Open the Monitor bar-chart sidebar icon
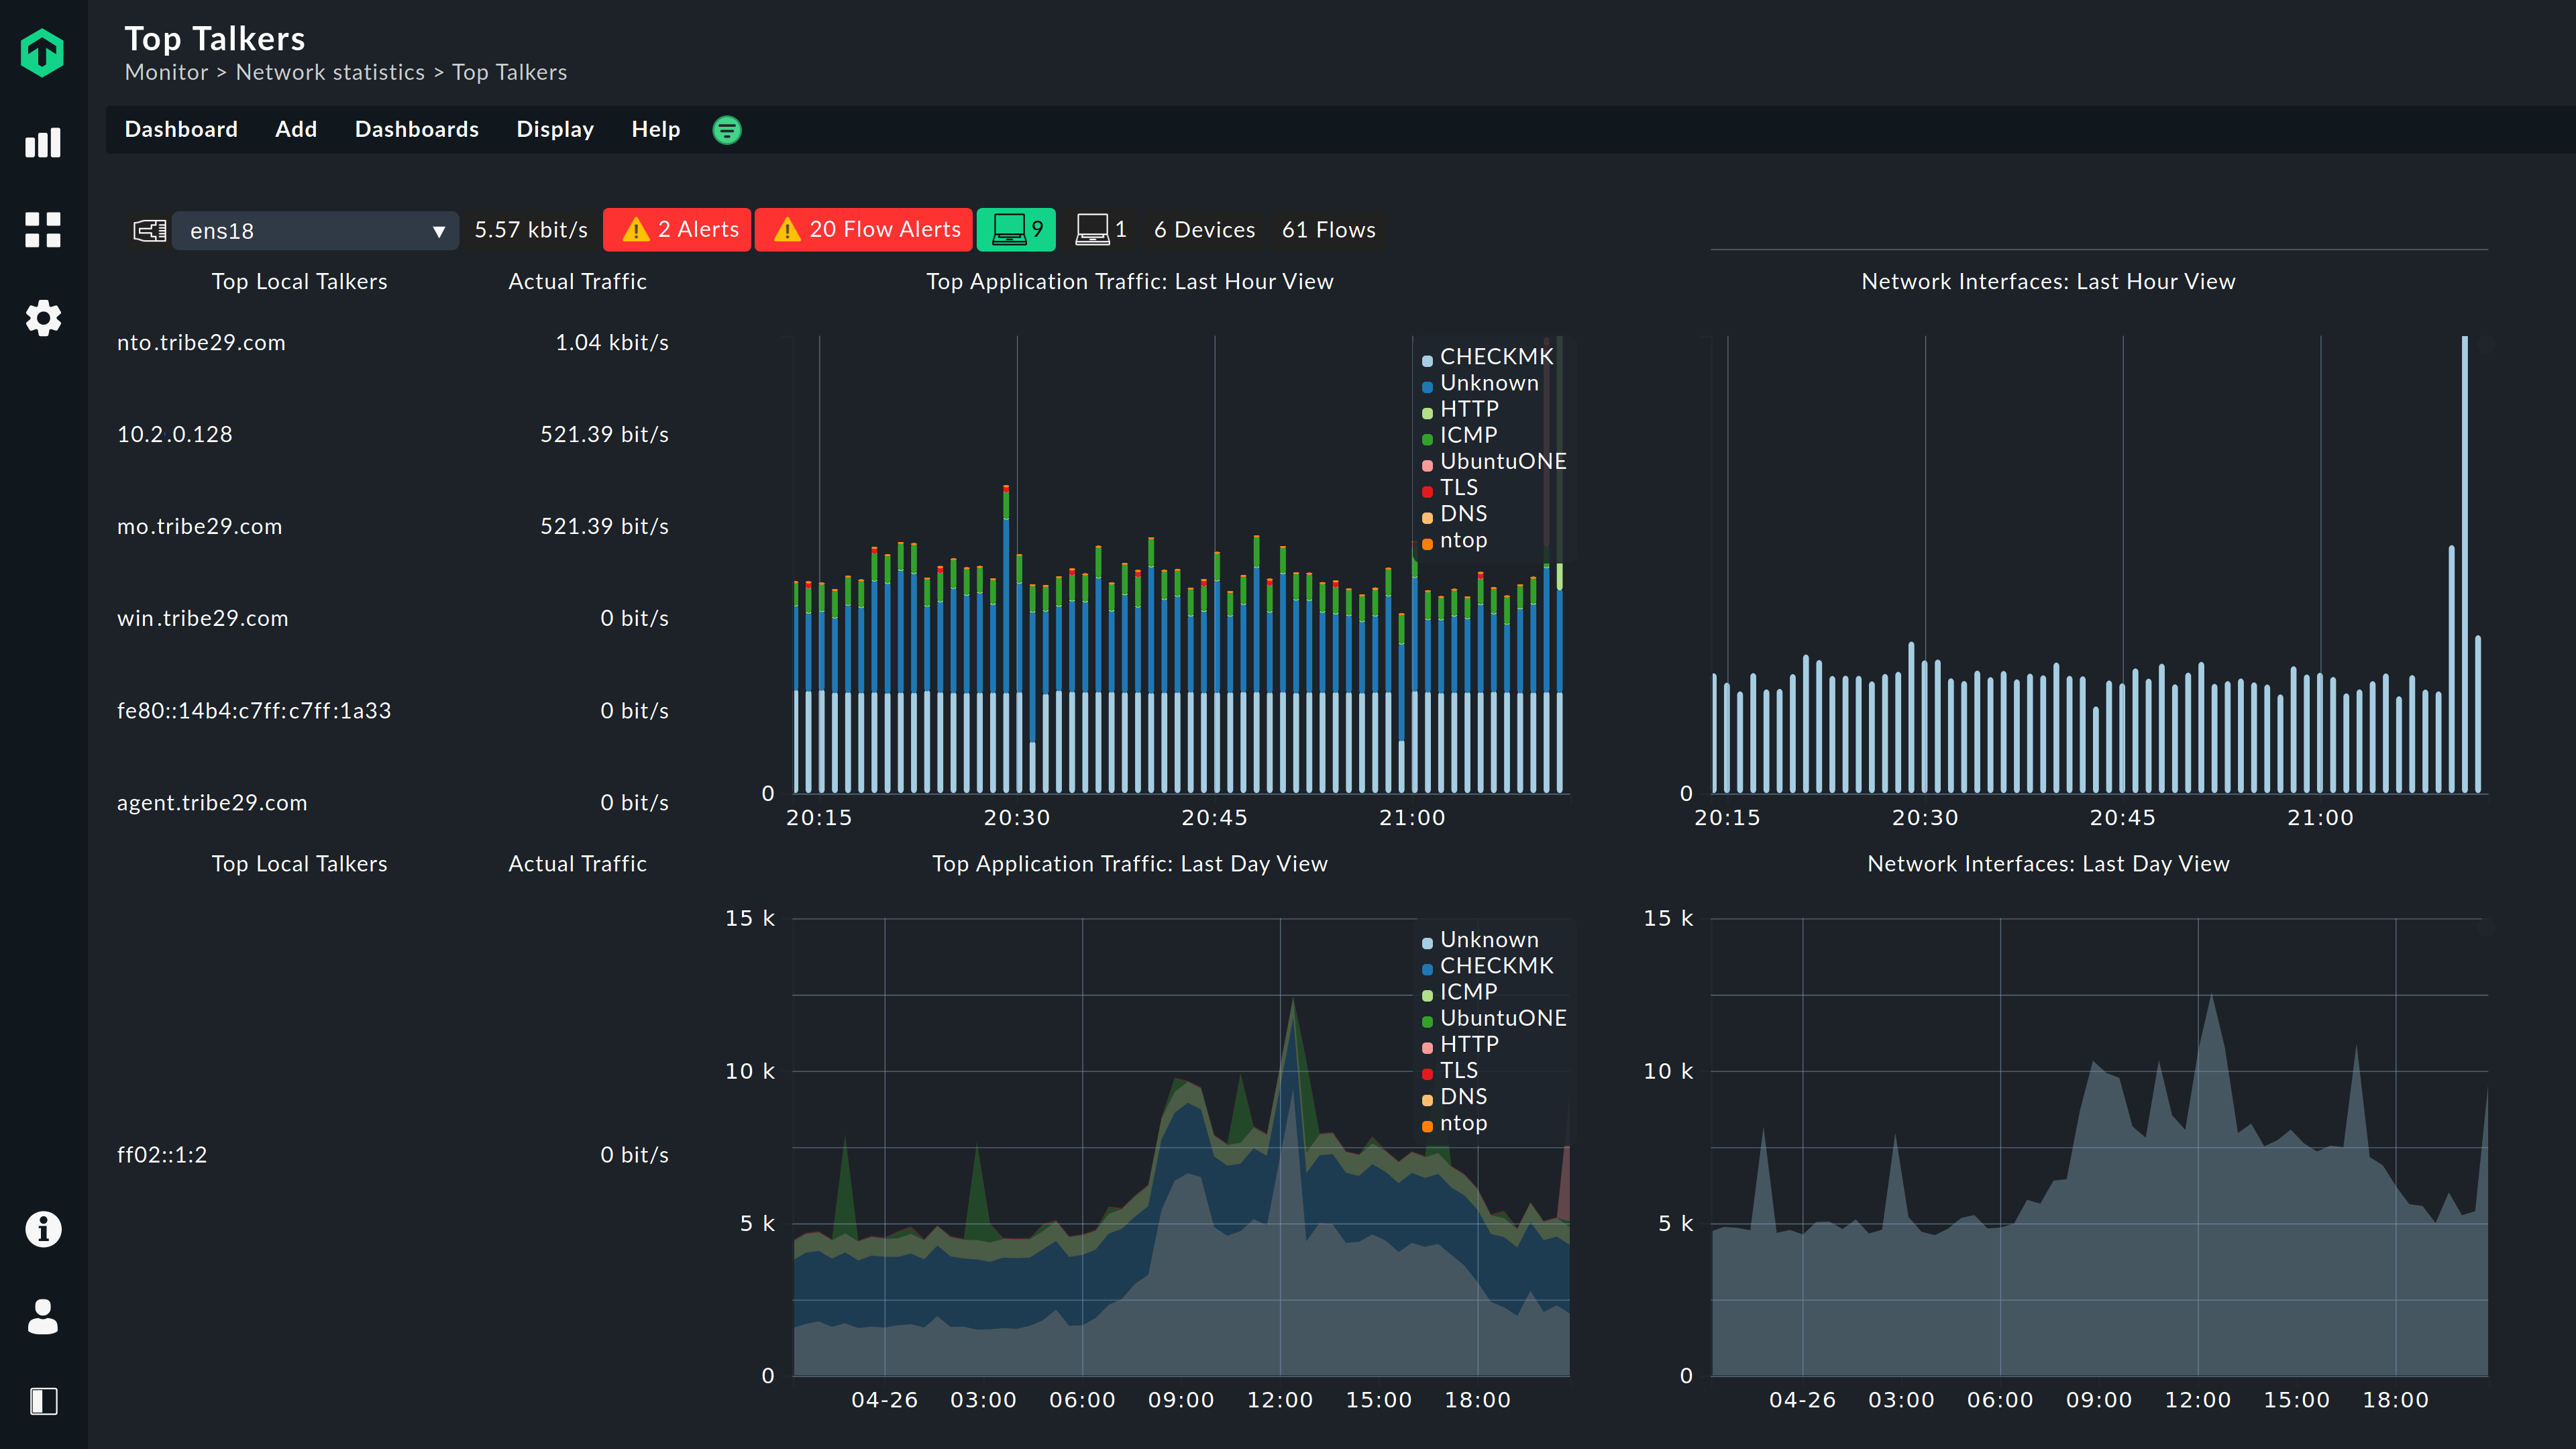Screen dimensions: 2576x1449 click(42, 143)
